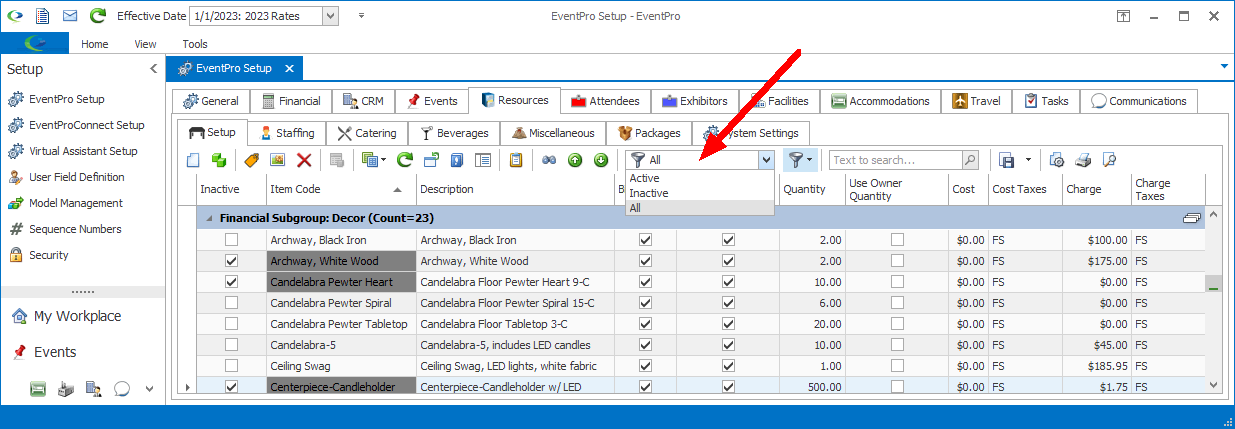The height and width of the screenshot is (429, 1235).
Task: Collapse Financial Subgroup: Decor group
Action: (209, 218)
